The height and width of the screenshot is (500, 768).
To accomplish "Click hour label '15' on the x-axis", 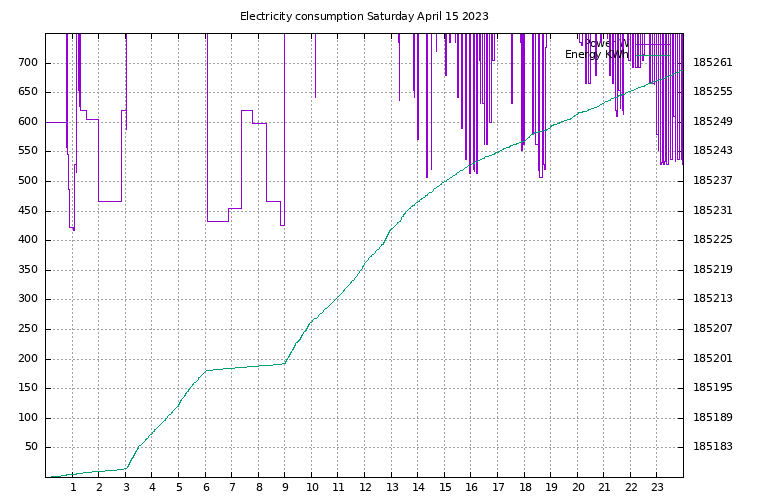I will (x=445, y=487).
